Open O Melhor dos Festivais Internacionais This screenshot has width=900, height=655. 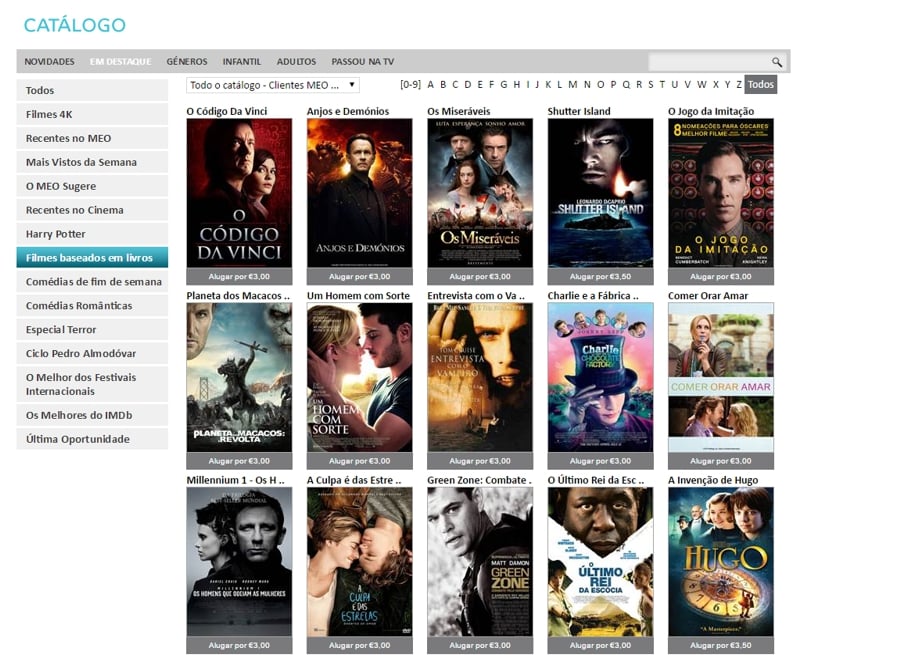pos(92,384)
